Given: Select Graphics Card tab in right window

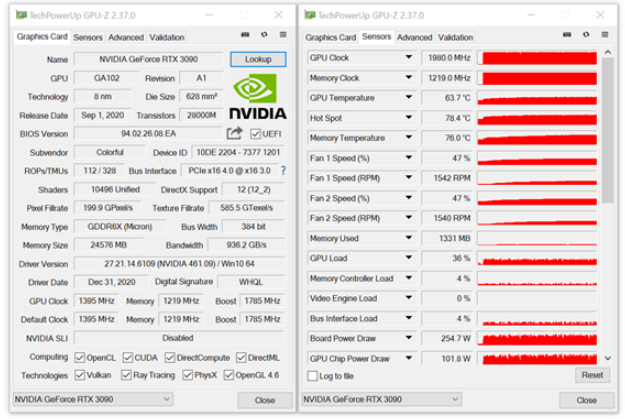Looking at the screenshot, I should (x=330, y=37).
